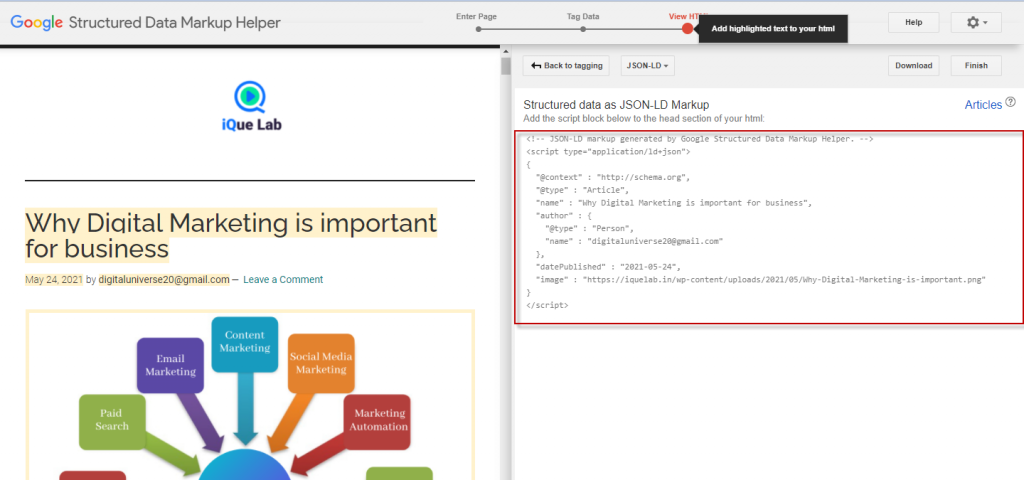The width and height of the screenshot is (1024, 480).
Task: Click the "@type" : "Person" line
Action: [589, 229]
